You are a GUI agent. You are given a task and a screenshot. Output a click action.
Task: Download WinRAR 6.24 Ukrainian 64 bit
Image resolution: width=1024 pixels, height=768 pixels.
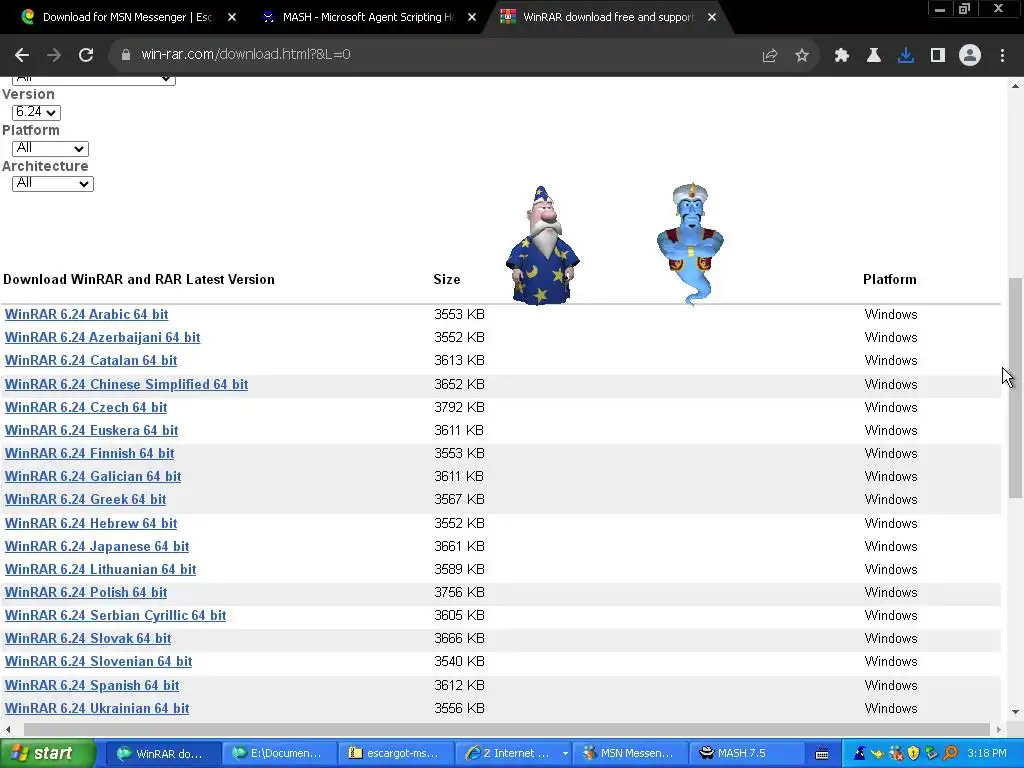pos(97,709)
